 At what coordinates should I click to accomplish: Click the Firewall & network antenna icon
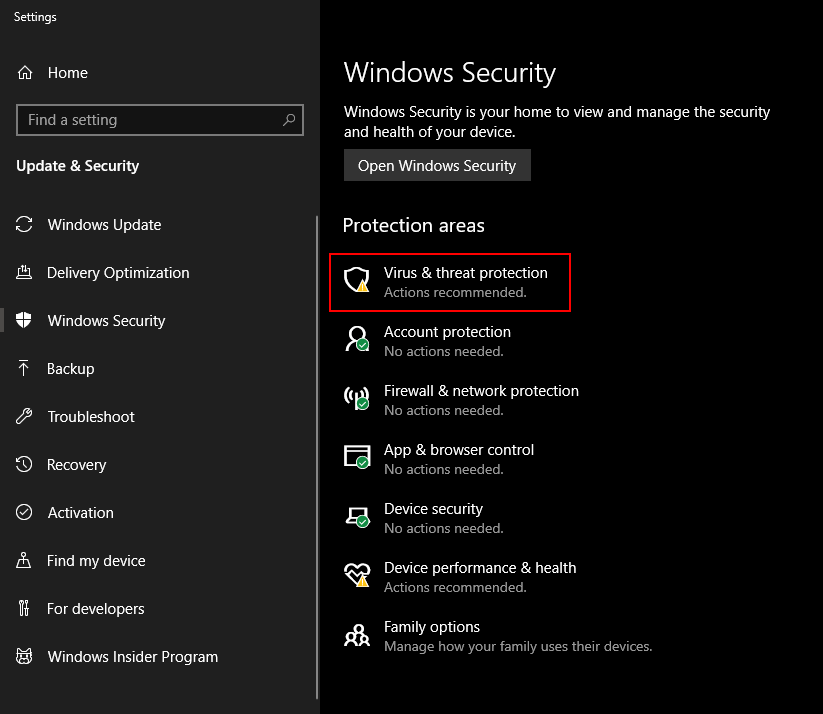pos(357,397)
